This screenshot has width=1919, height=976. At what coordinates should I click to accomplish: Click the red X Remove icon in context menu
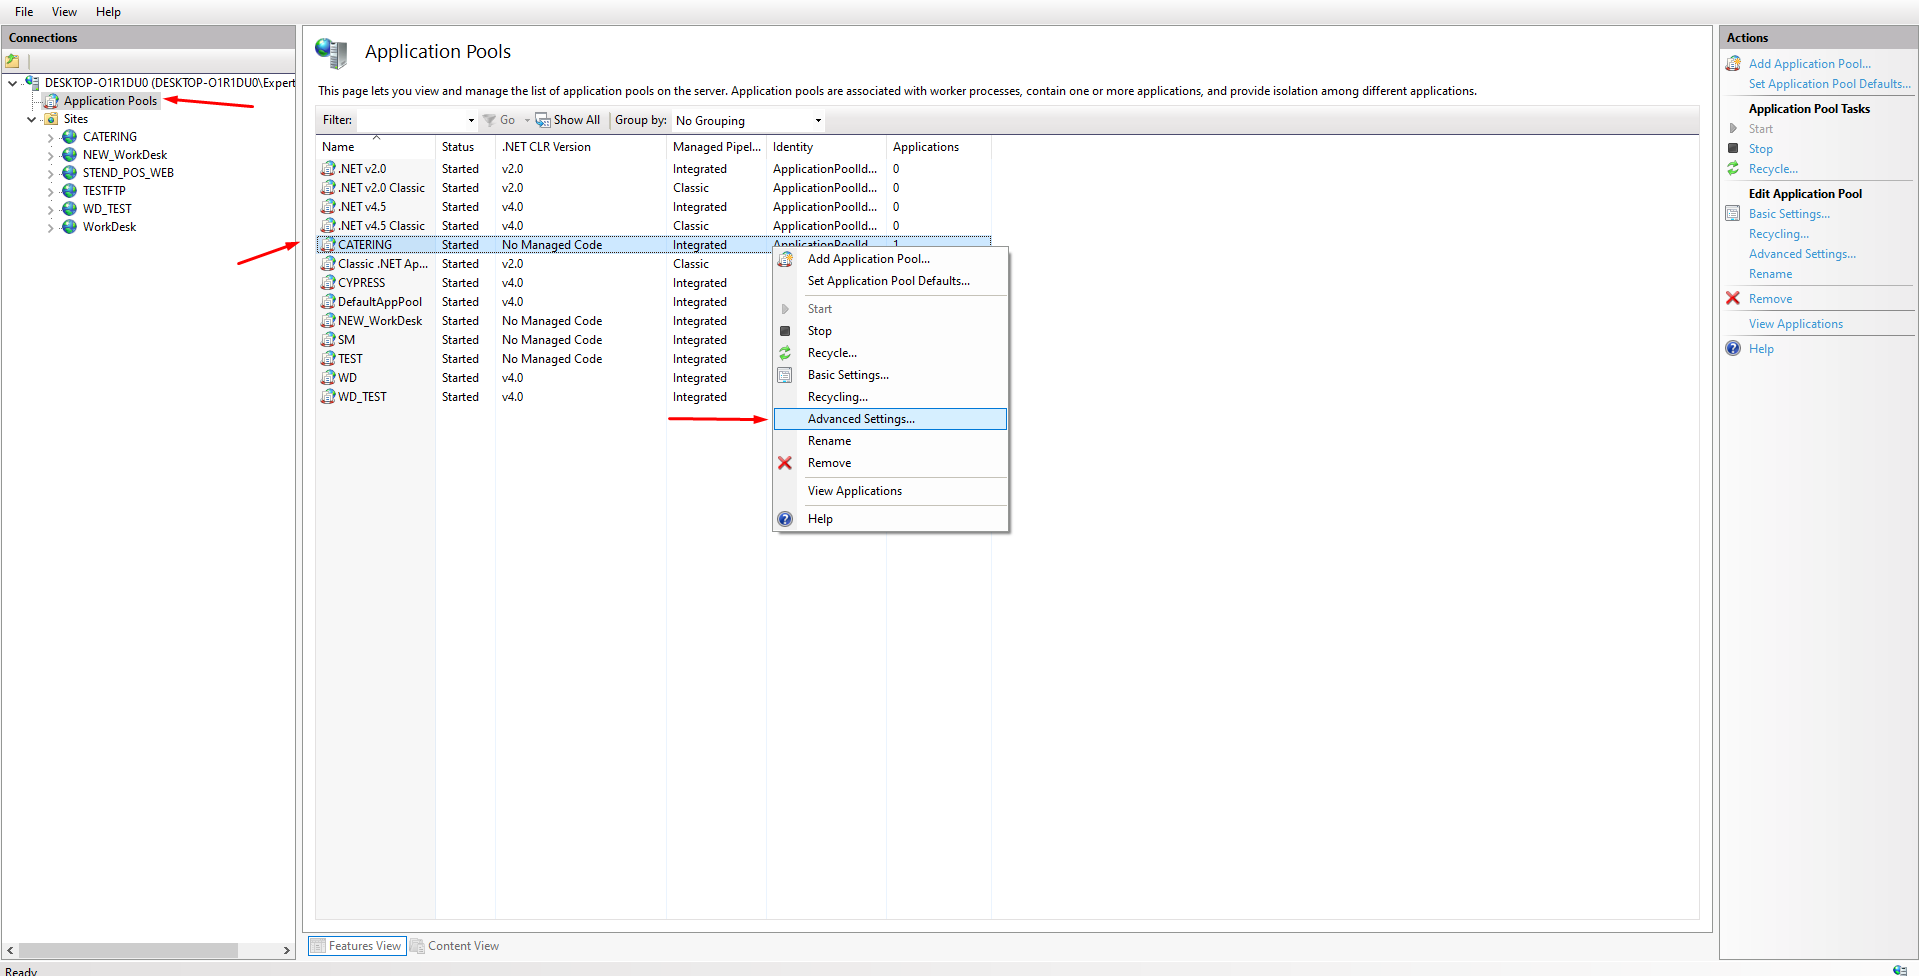click(785, 463)
